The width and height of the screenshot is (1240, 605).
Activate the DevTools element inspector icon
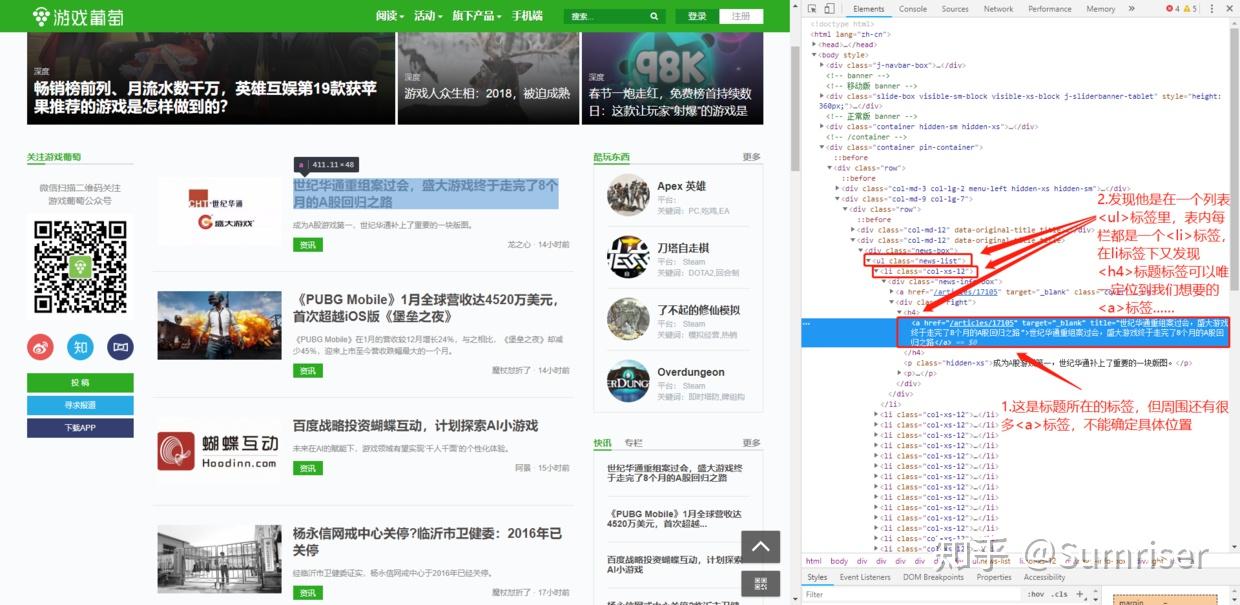[x=812, y=9]
